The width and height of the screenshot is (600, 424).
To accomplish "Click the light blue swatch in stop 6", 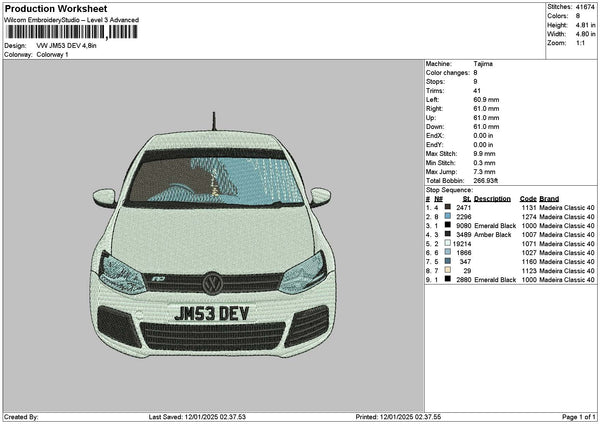I will click(x=447, y=252).
